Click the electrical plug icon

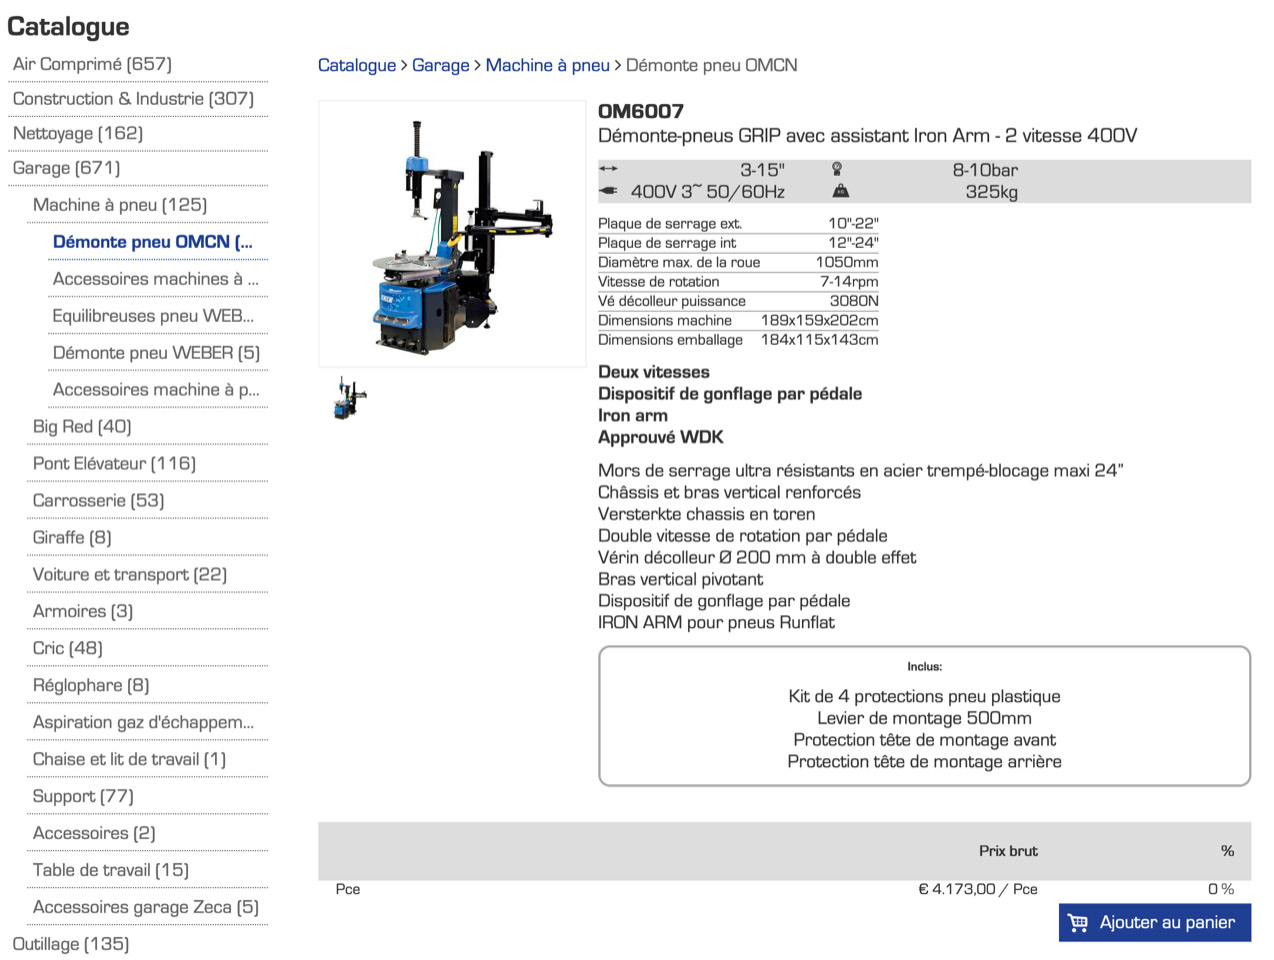tap(608, 190)
